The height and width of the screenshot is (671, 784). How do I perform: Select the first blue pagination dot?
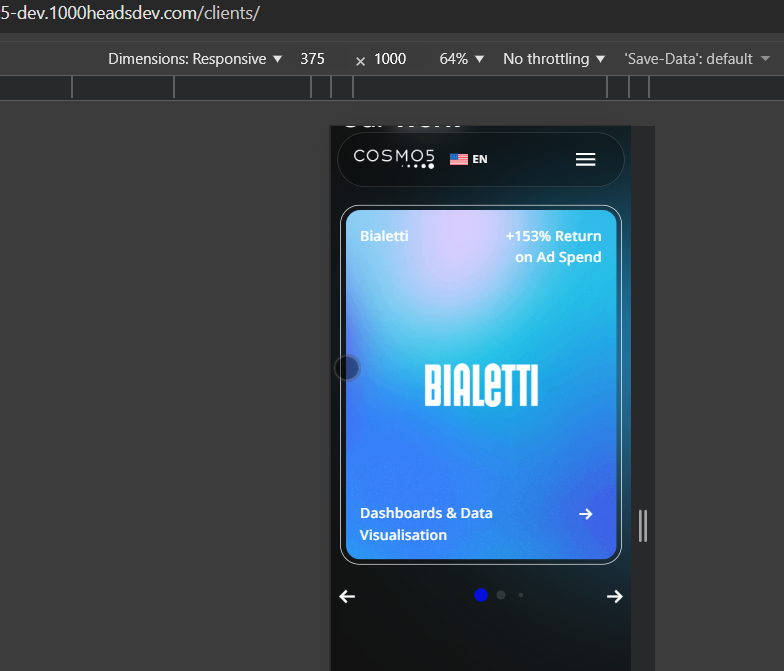tap(480, 595)
